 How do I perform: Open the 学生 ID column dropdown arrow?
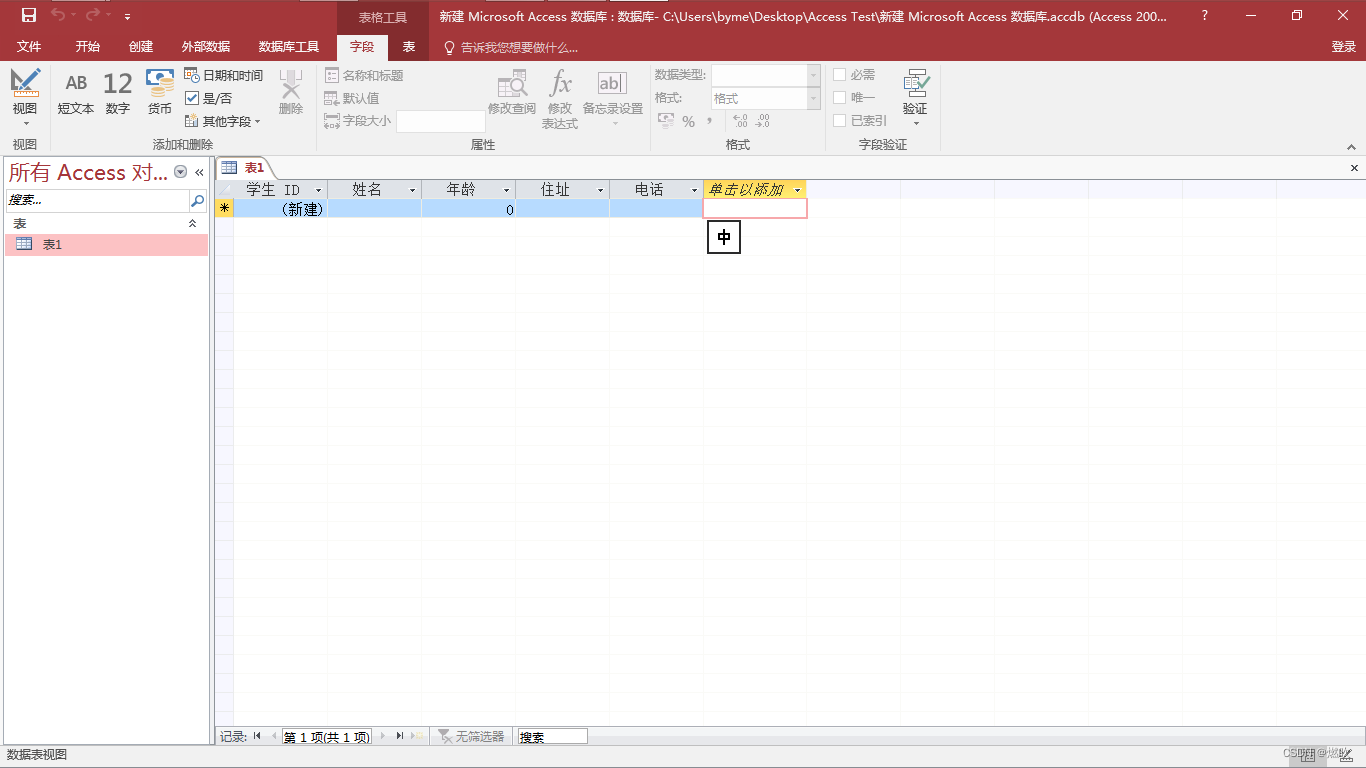[319, 190]
